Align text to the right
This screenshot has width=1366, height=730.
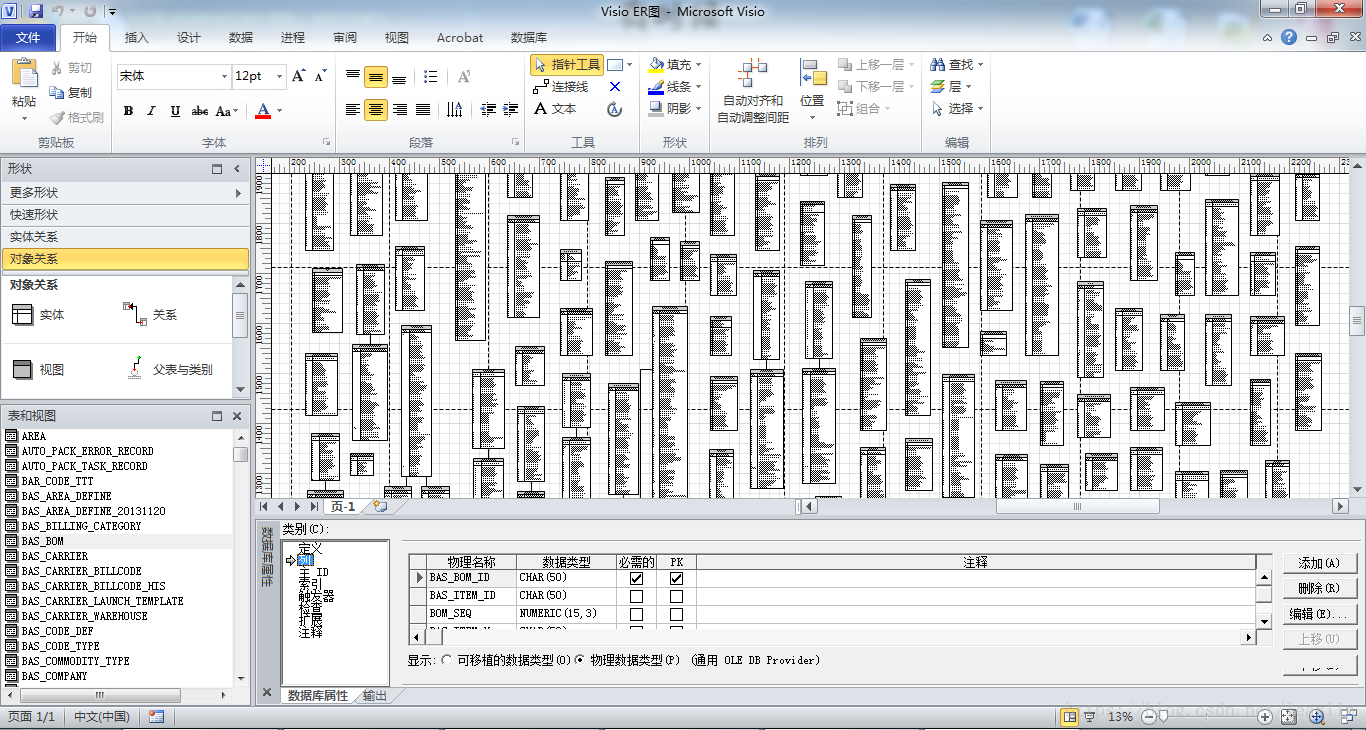point(400,110)
